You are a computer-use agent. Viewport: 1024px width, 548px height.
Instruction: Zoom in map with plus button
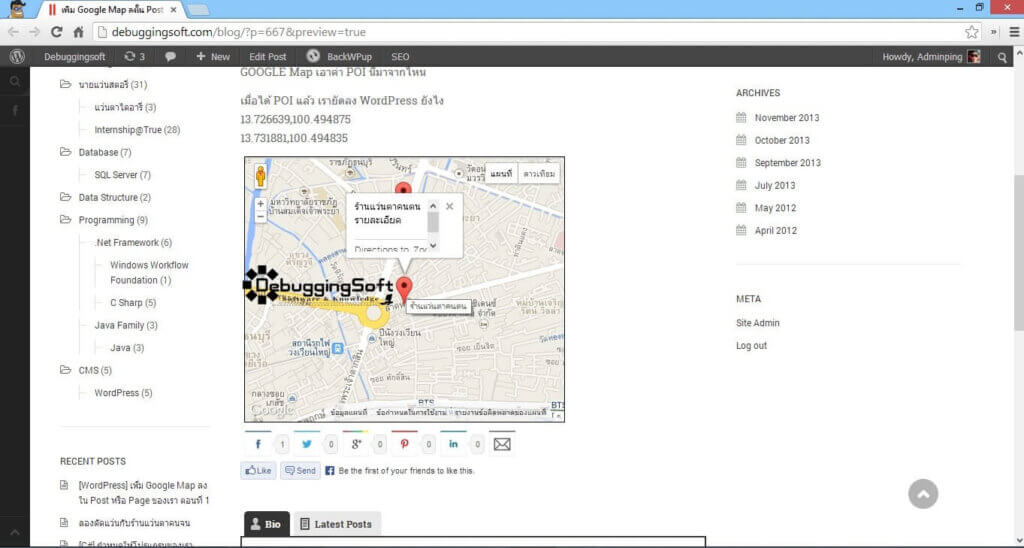tap(261, 204)
